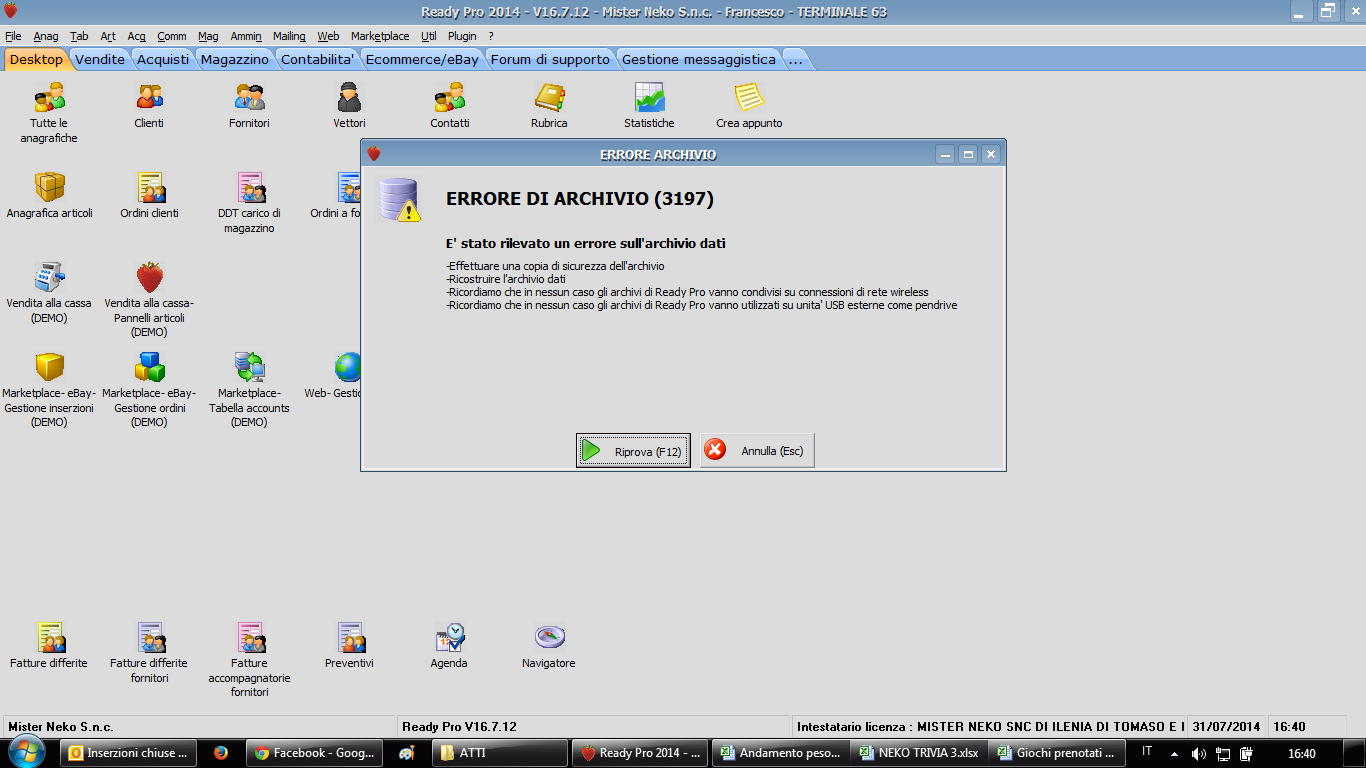Open the Tab menu
1366x768 pixels.
pos(79,36)
